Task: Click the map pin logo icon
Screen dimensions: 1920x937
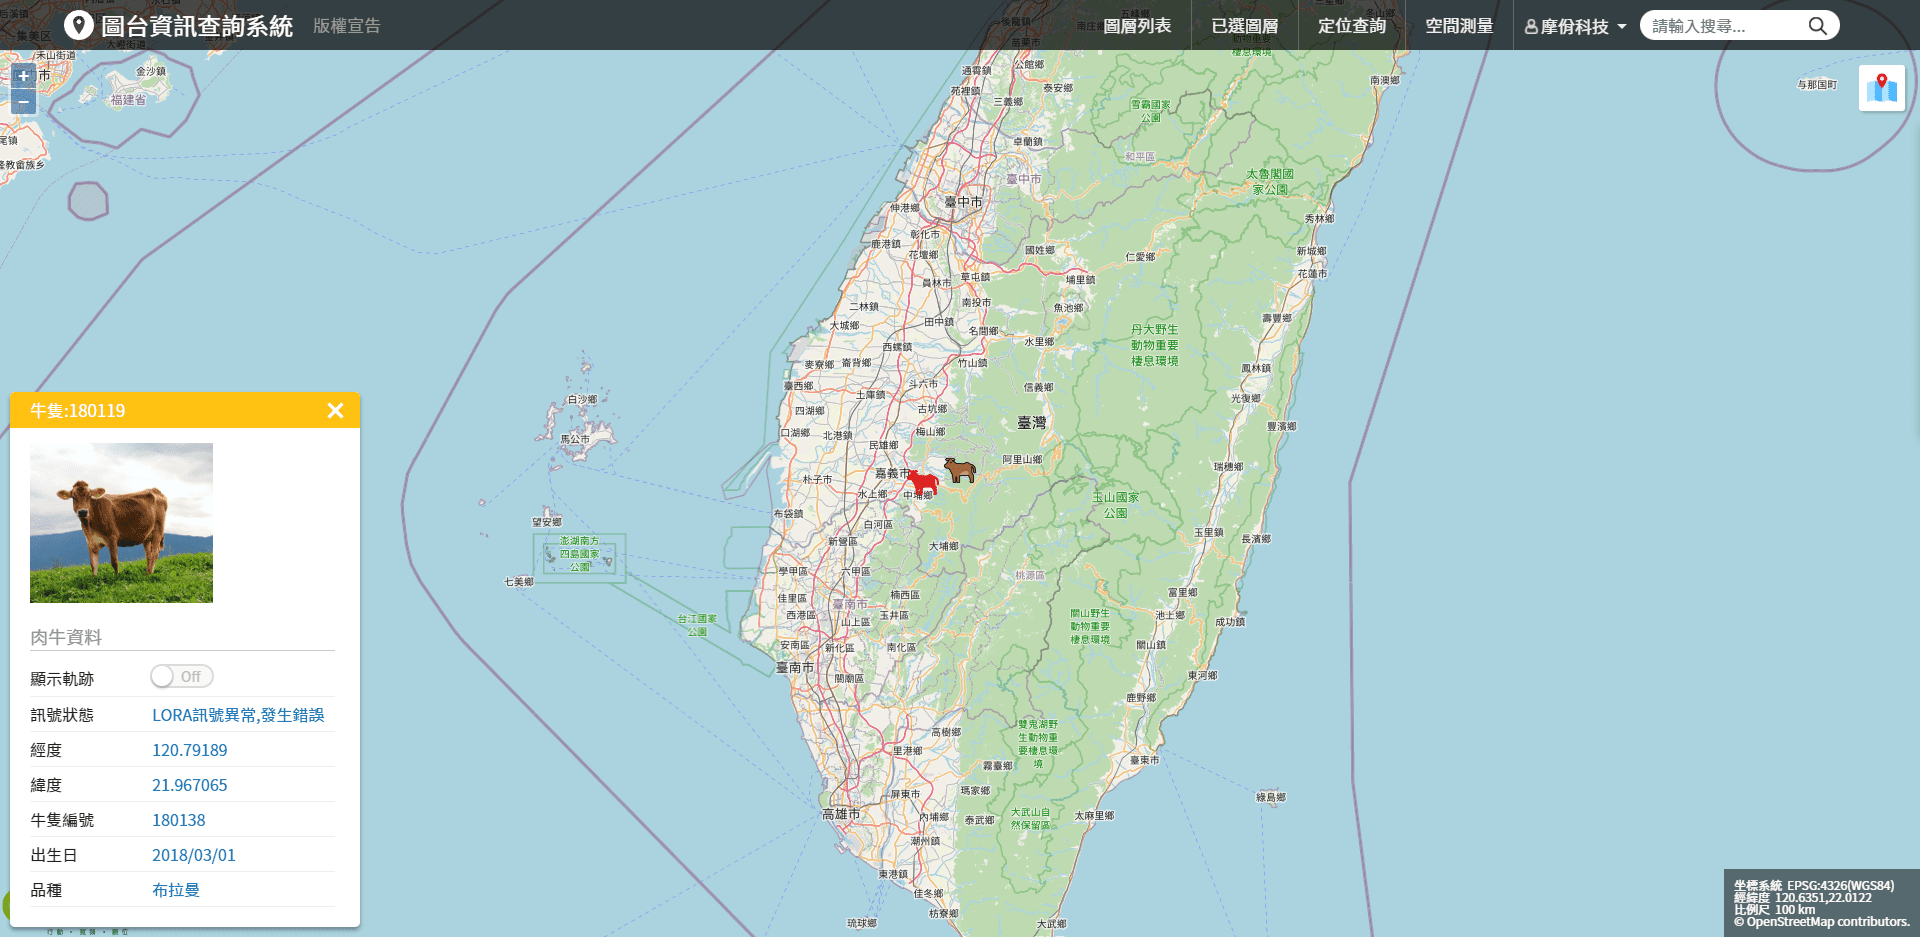Action: 78,25
